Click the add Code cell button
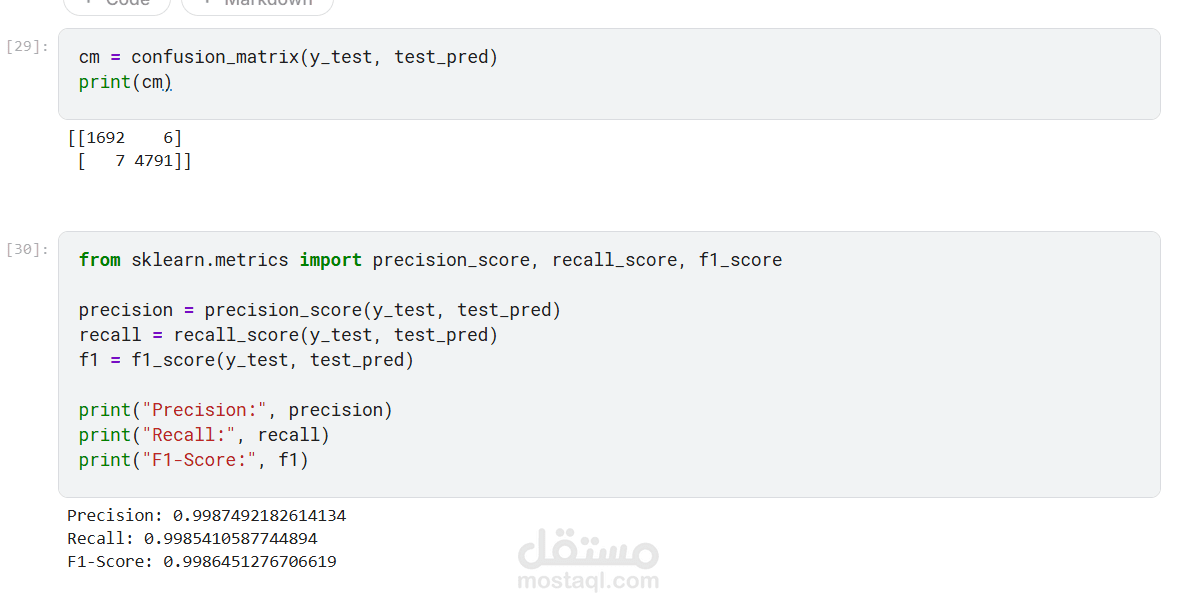The image size is (1177, 605). click(117, 4)
